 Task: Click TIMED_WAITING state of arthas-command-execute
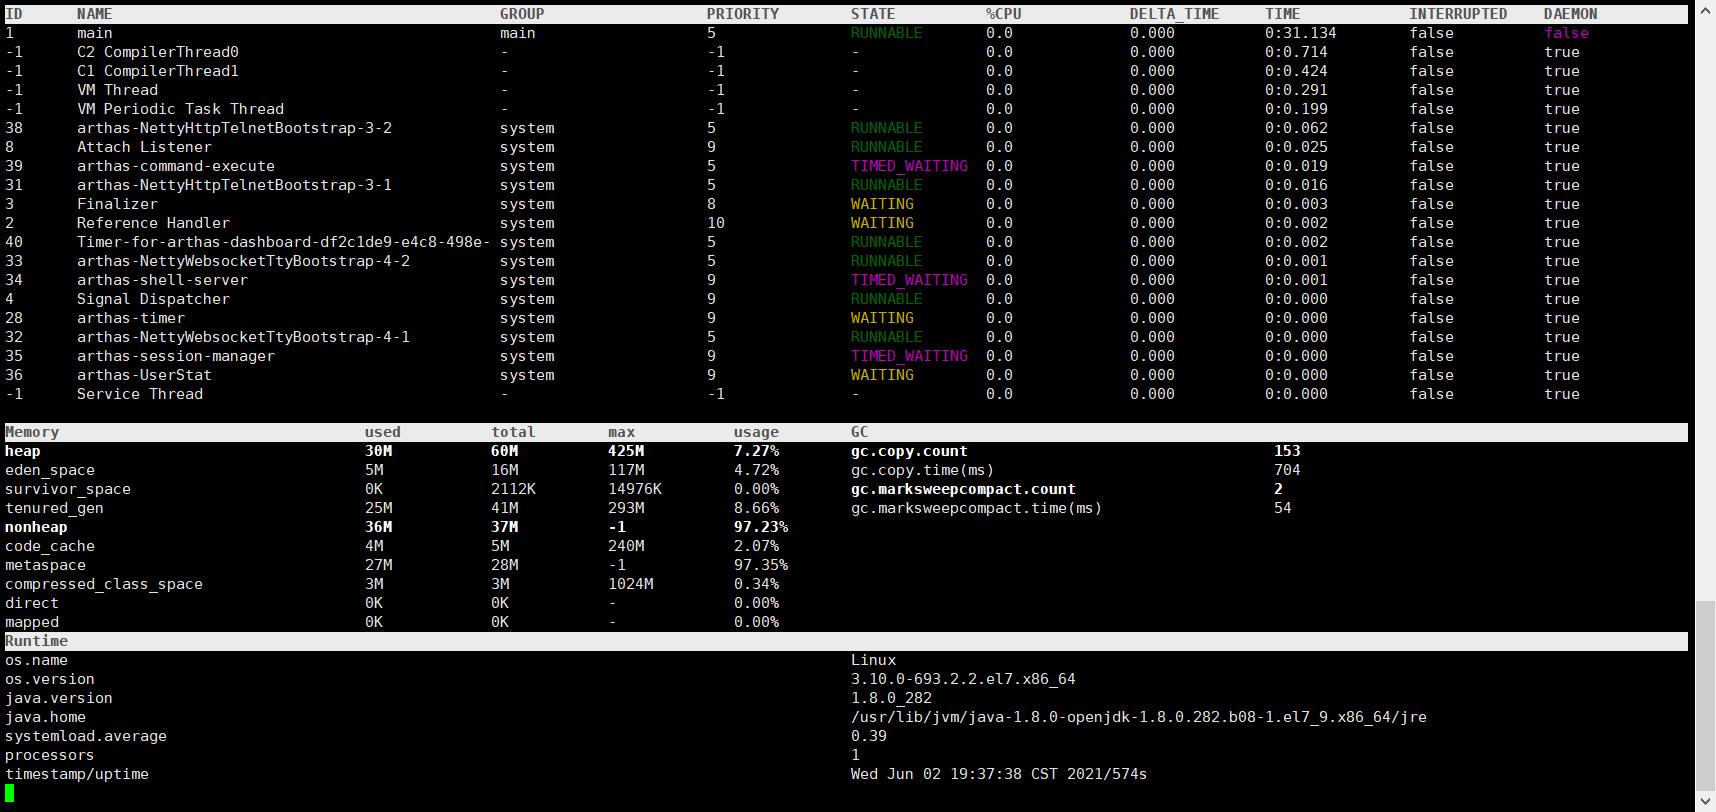[909, 166]
